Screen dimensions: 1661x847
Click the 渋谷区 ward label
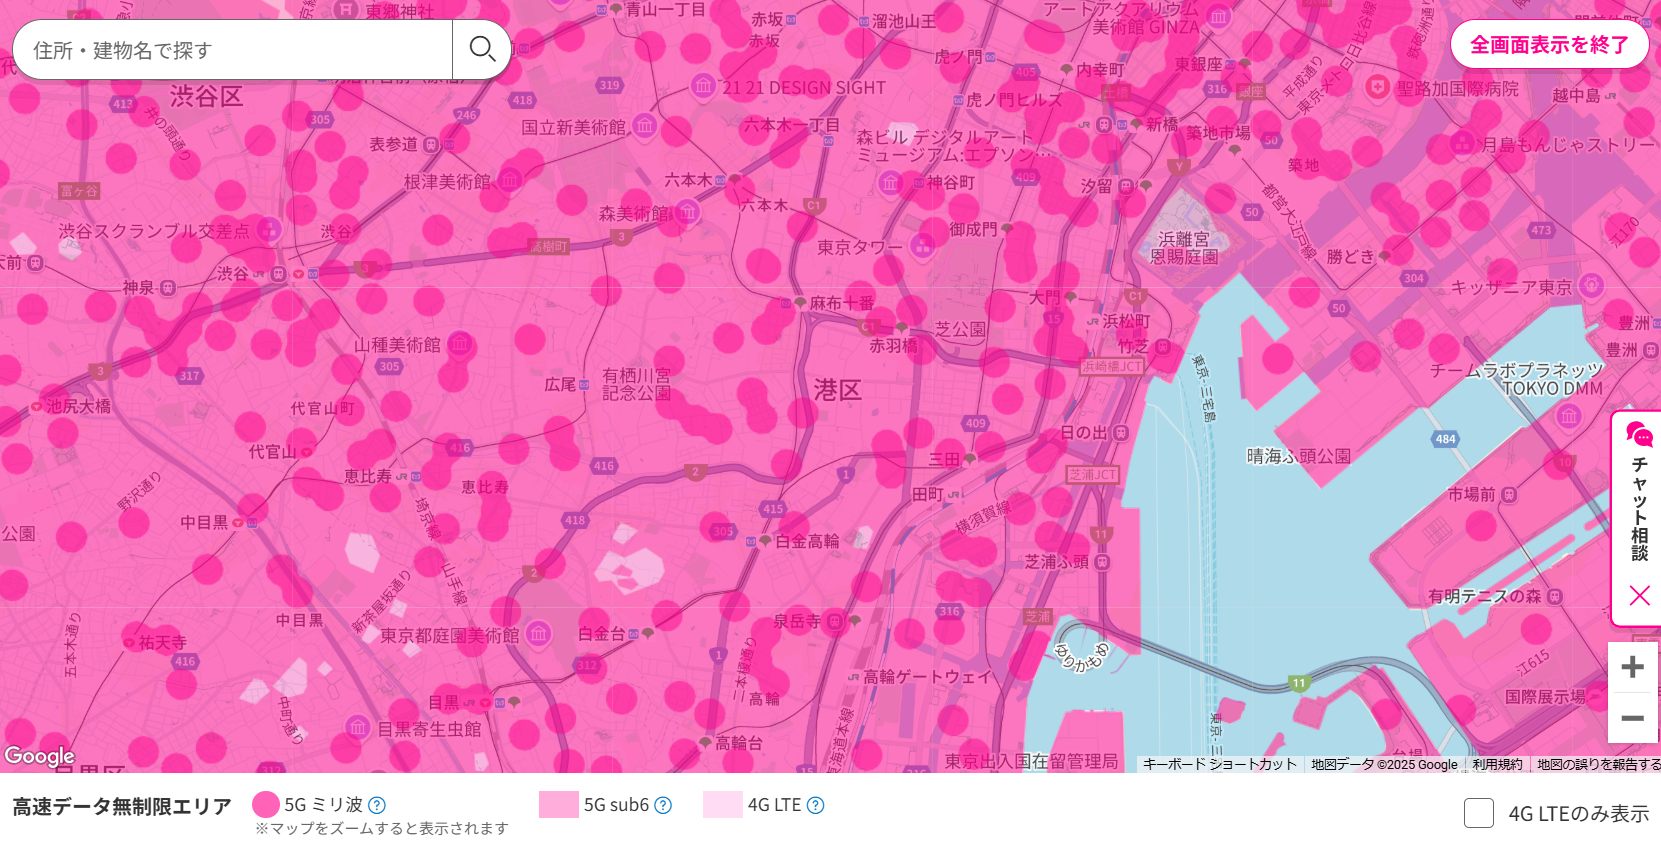(206, 96)
